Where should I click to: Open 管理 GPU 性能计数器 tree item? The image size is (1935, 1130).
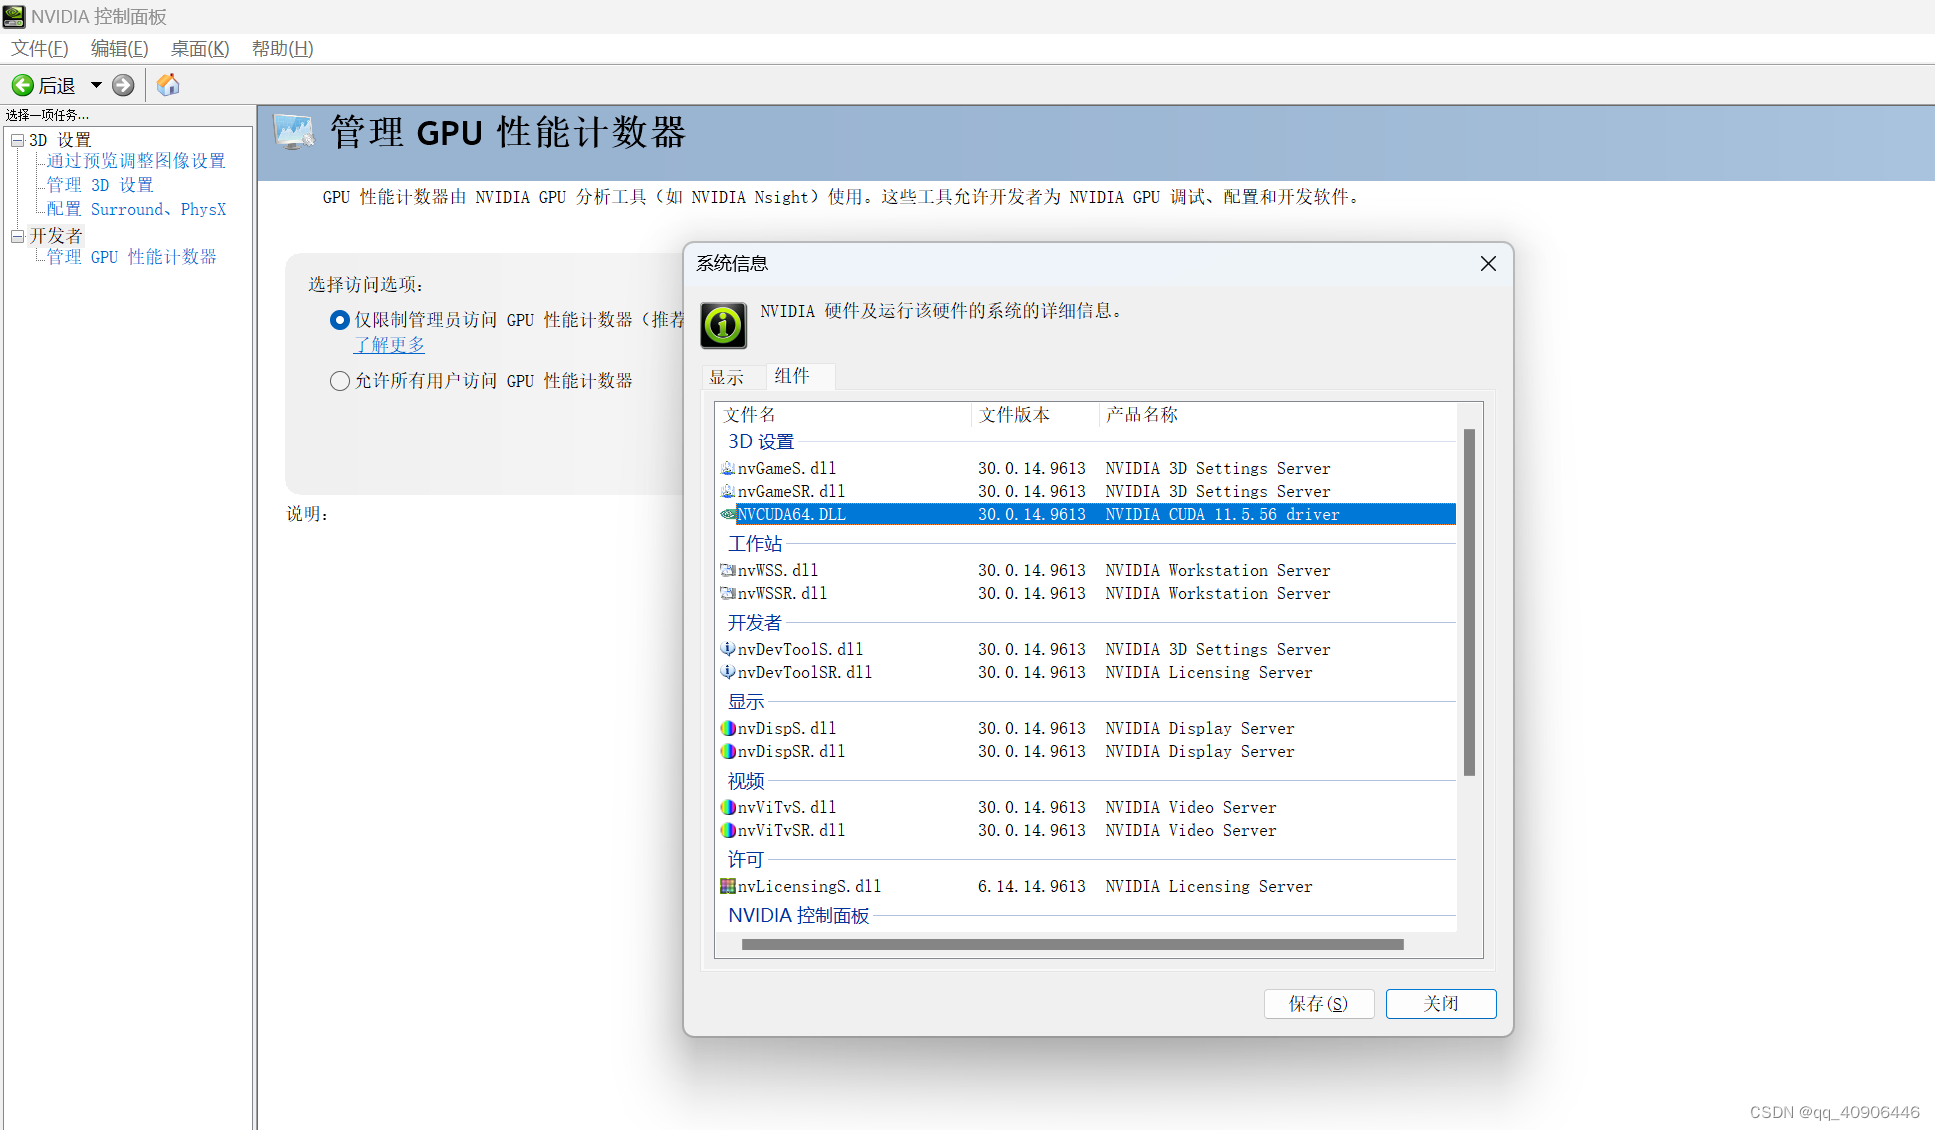pyautogui.click(x=131, y=257)
